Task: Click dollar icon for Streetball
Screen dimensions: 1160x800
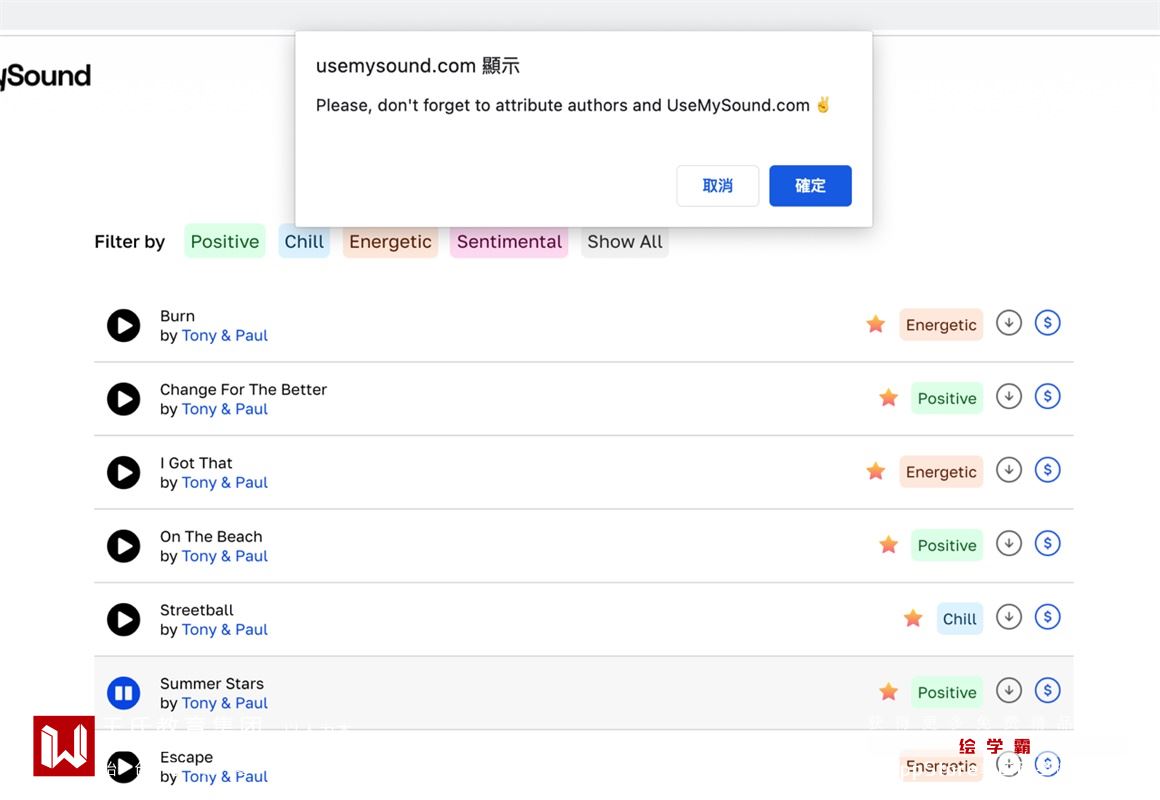Action: (x=1047, y=617)
